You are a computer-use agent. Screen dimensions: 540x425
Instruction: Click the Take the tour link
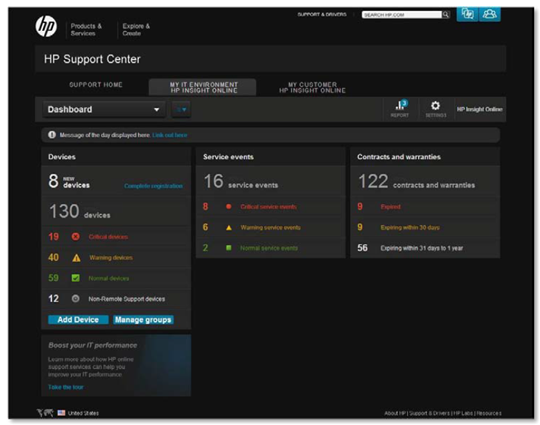point(66,387)
